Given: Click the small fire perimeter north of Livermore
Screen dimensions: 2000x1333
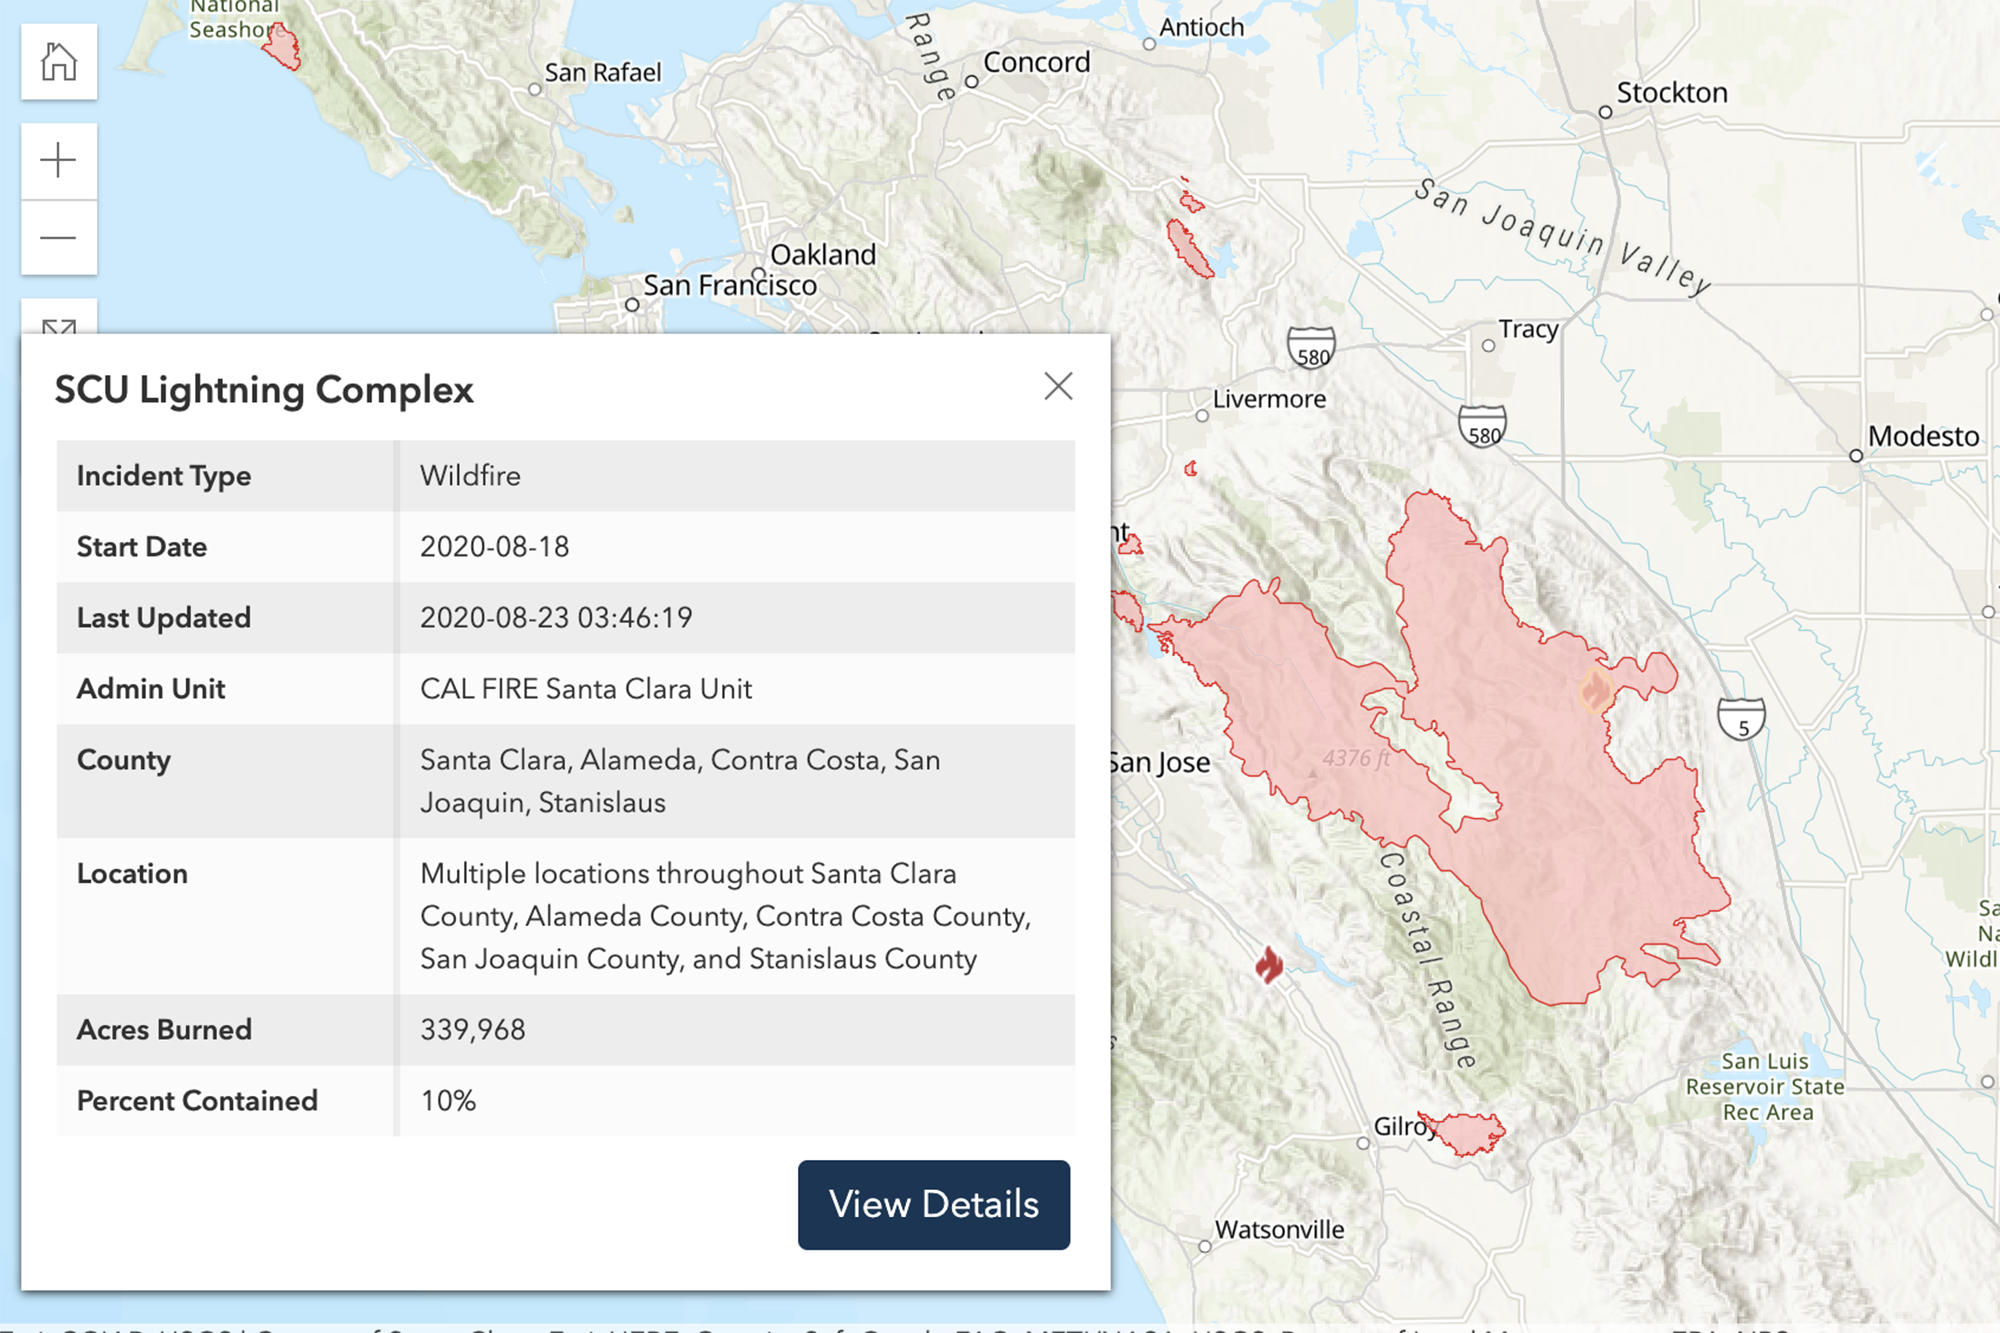Looking at the screenshot, I should coord(1189,248).
